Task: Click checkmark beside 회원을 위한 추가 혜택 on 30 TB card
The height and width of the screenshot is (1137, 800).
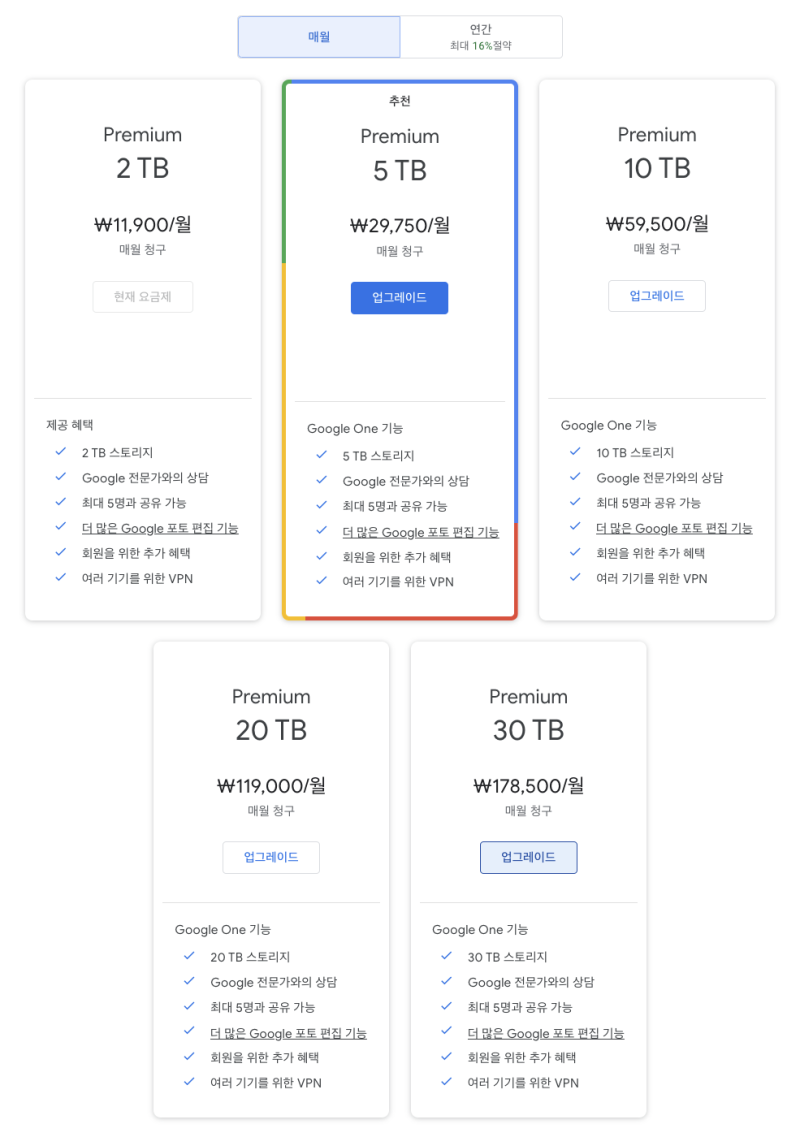Action: click(x=446, y=1058)
